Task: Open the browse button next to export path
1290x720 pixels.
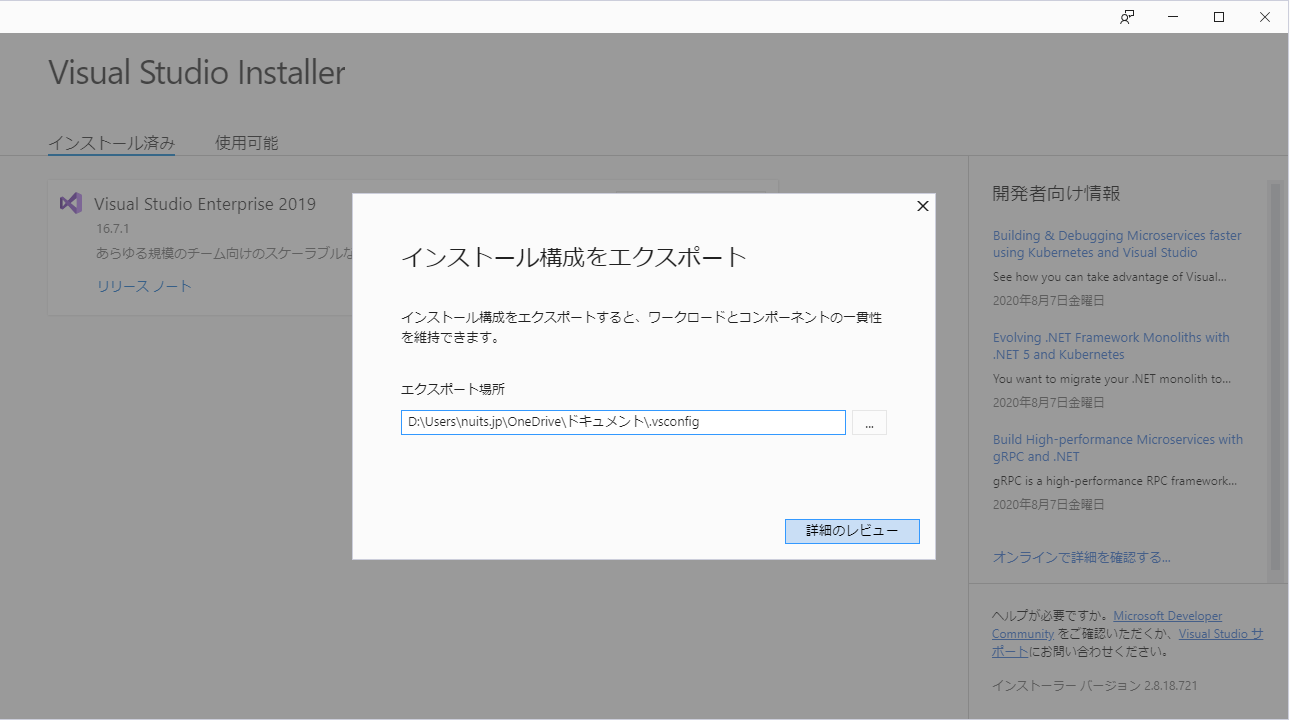Action: [x=869, y=423]
